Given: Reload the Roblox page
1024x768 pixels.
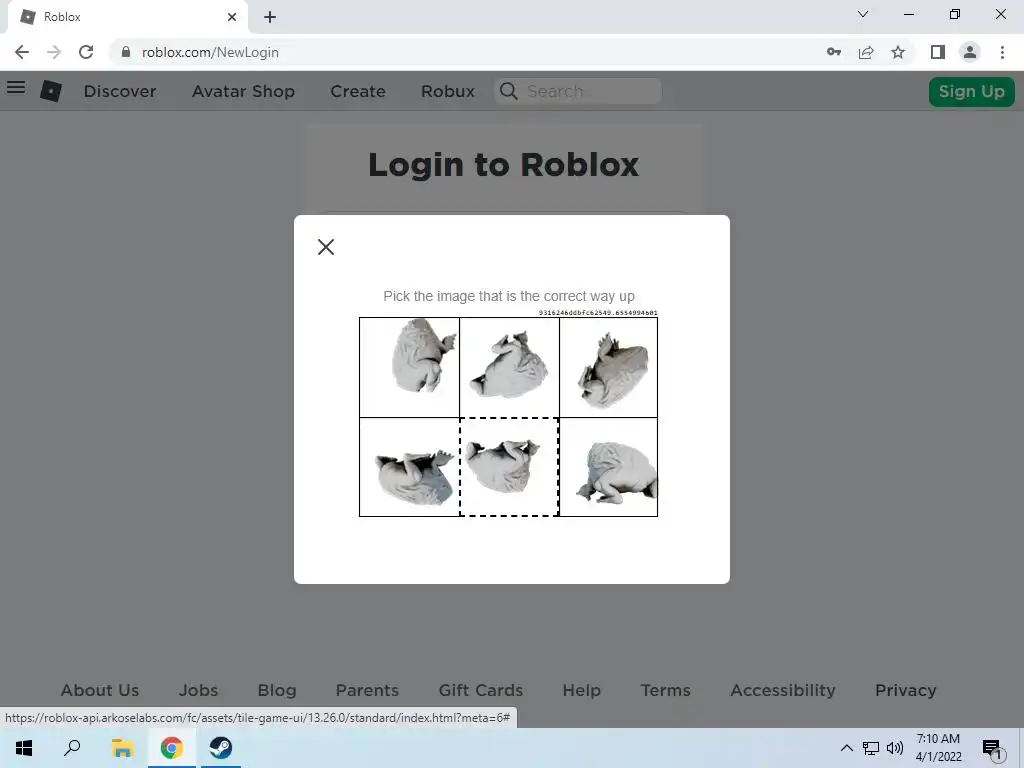Looking at the screenshot, I should pyautogui.click(x=86, y=52).
